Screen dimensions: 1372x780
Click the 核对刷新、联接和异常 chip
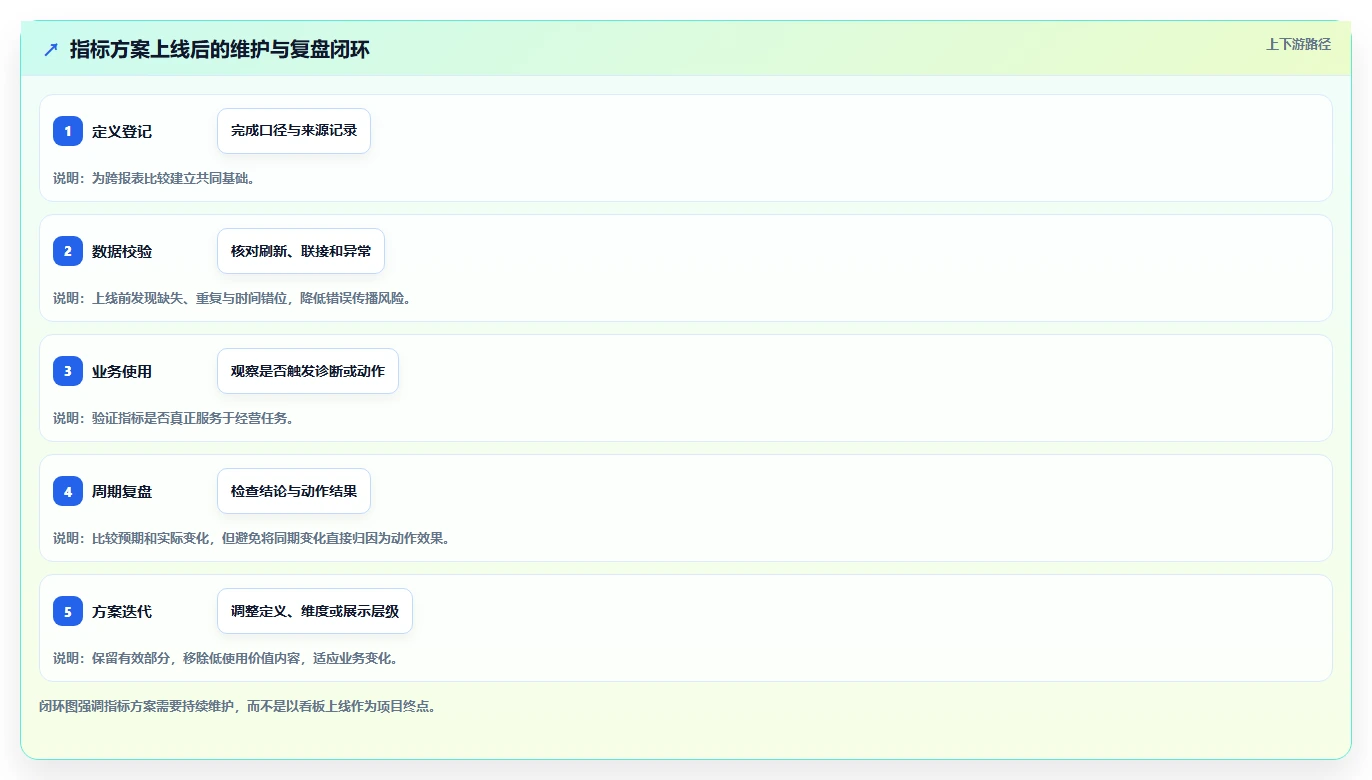tap(301, 251)
